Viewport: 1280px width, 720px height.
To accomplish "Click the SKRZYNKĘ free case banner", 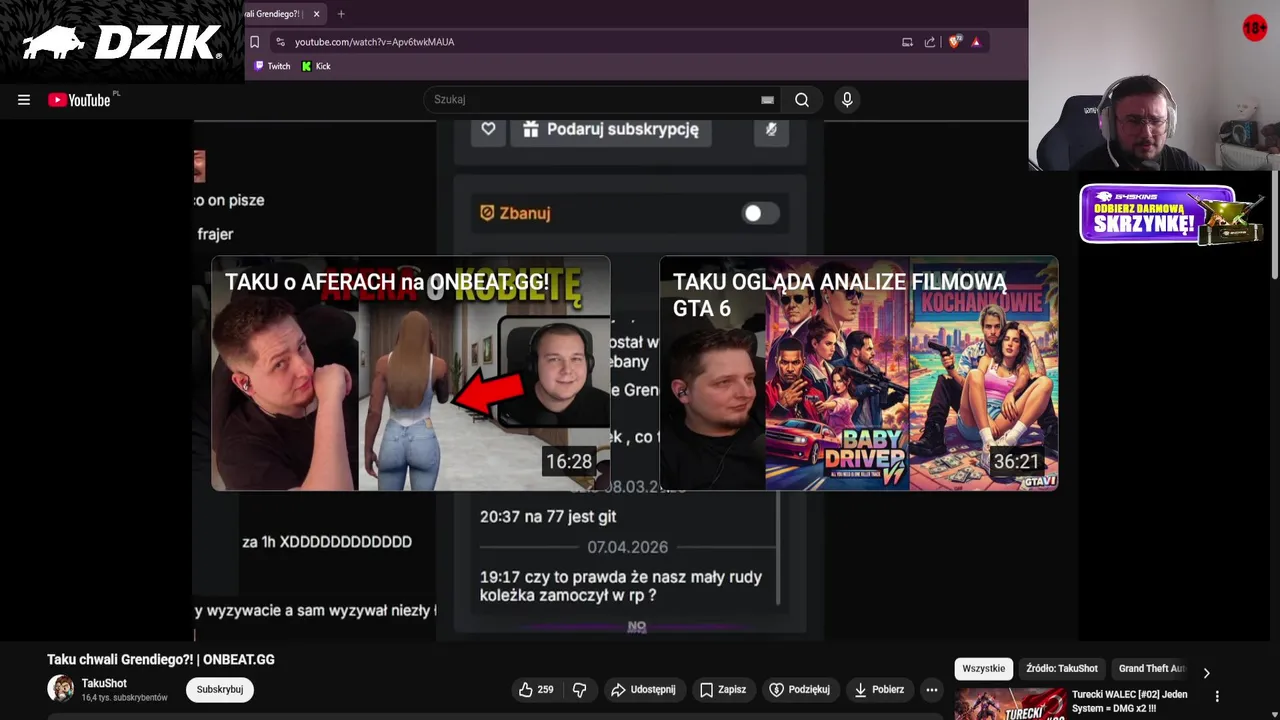I will (x=1171, y=215).
